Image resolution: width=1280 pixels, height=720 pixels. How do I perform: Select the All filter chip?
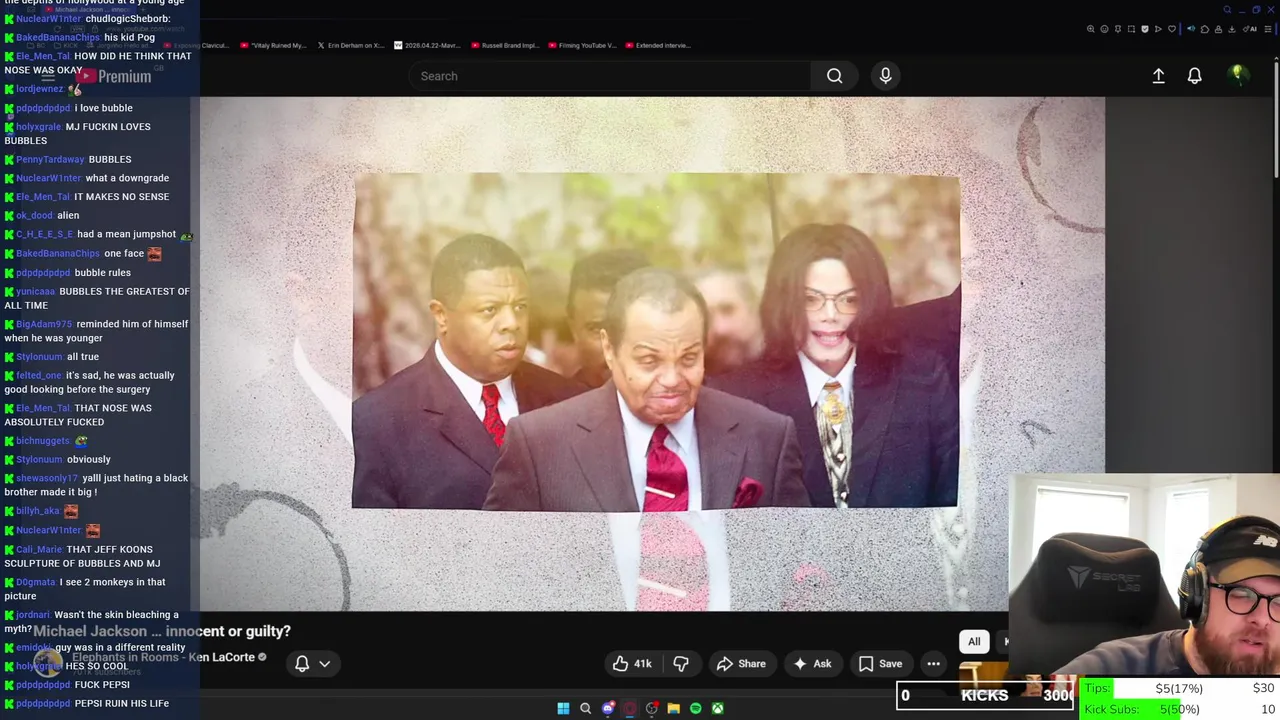[x=974, y=642]
